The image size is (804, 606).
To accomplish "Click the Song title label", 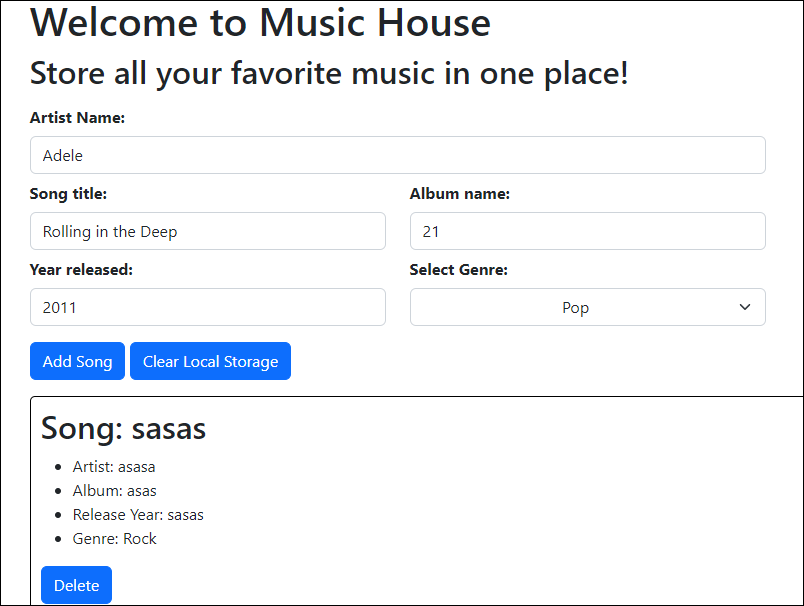I will [x=68, y=194].
